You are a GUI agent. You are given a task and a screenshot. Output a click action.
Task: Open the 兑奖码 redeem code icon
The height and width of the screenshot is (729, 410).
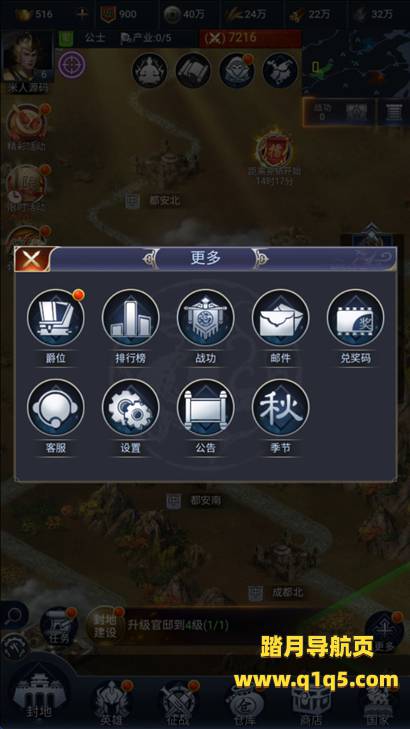click(356, 318)
